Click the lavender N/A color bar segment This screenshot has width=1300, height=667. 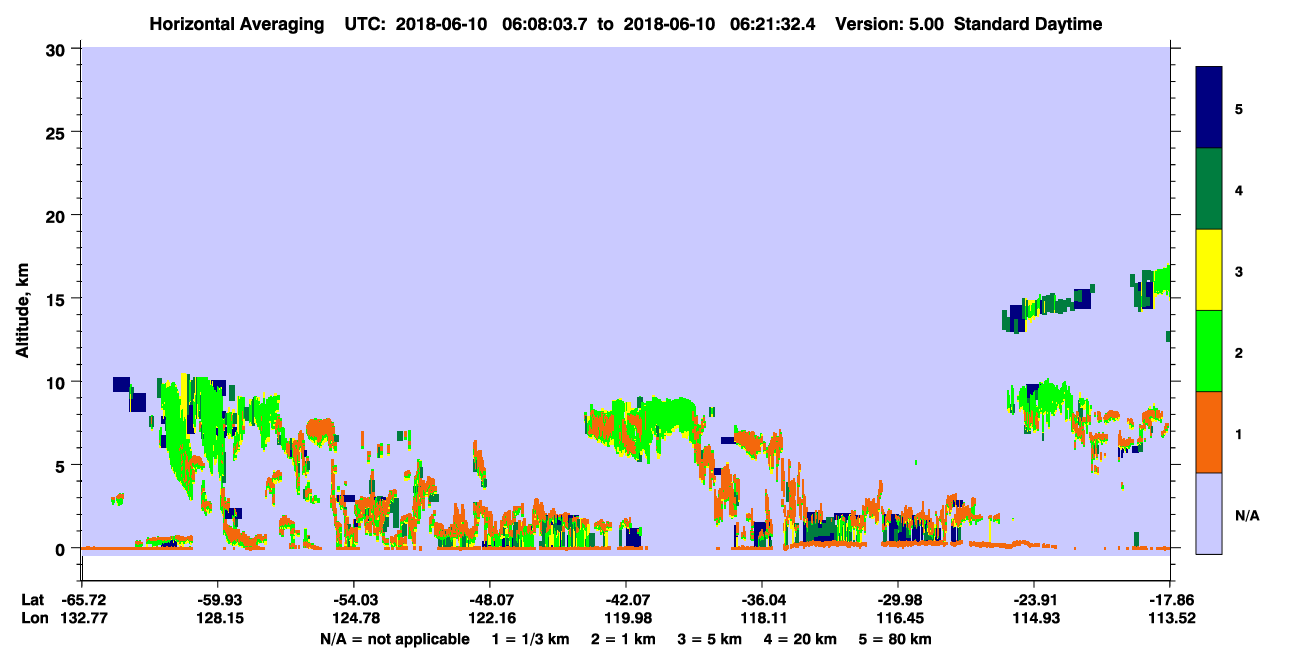click(x=1209, y=513)
